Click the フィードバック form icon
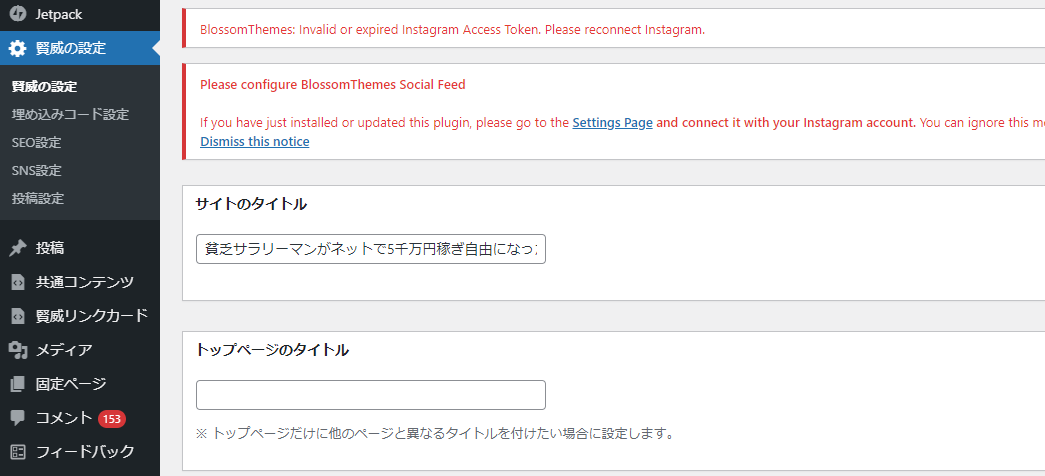1045x476 pixels. (18, 451)
